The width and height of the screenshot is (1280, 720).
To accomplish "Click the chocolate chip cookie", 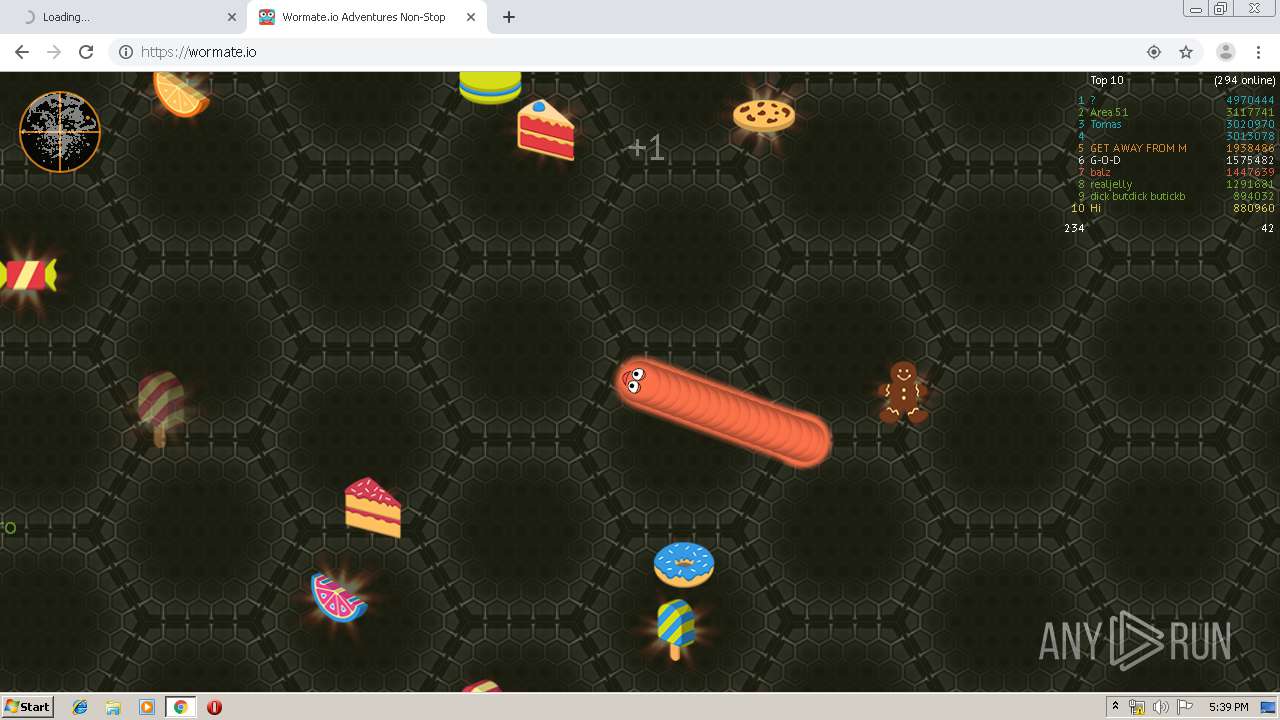I will (x=764, y=115).
